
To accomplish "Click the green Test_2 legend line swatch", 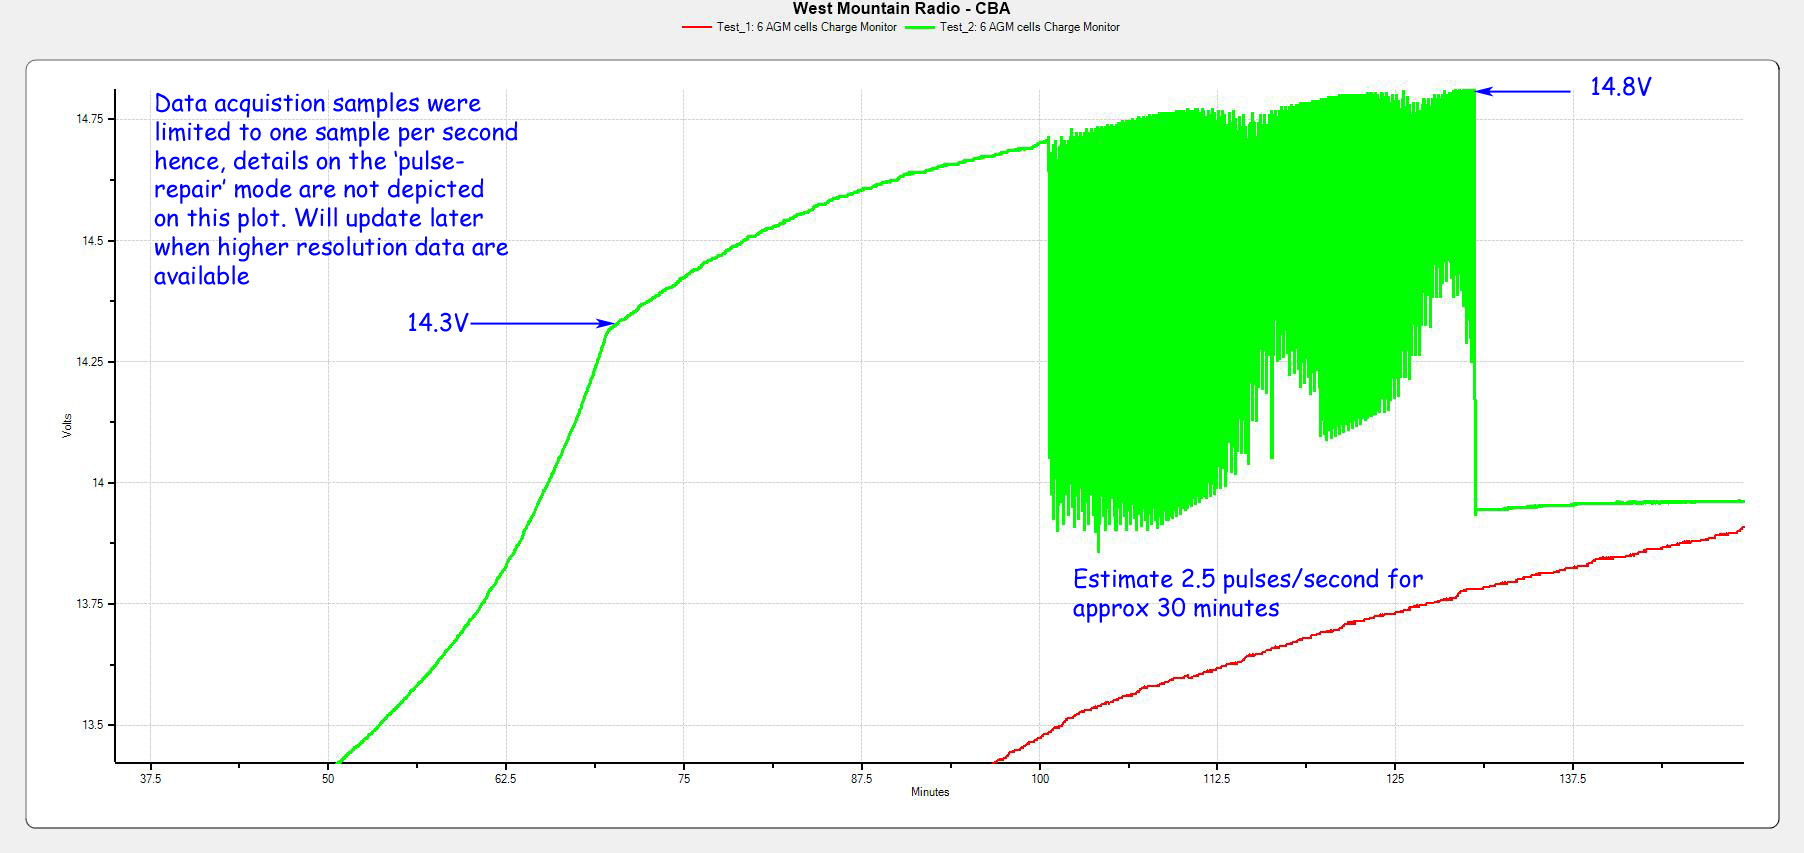I will (919, 28).
